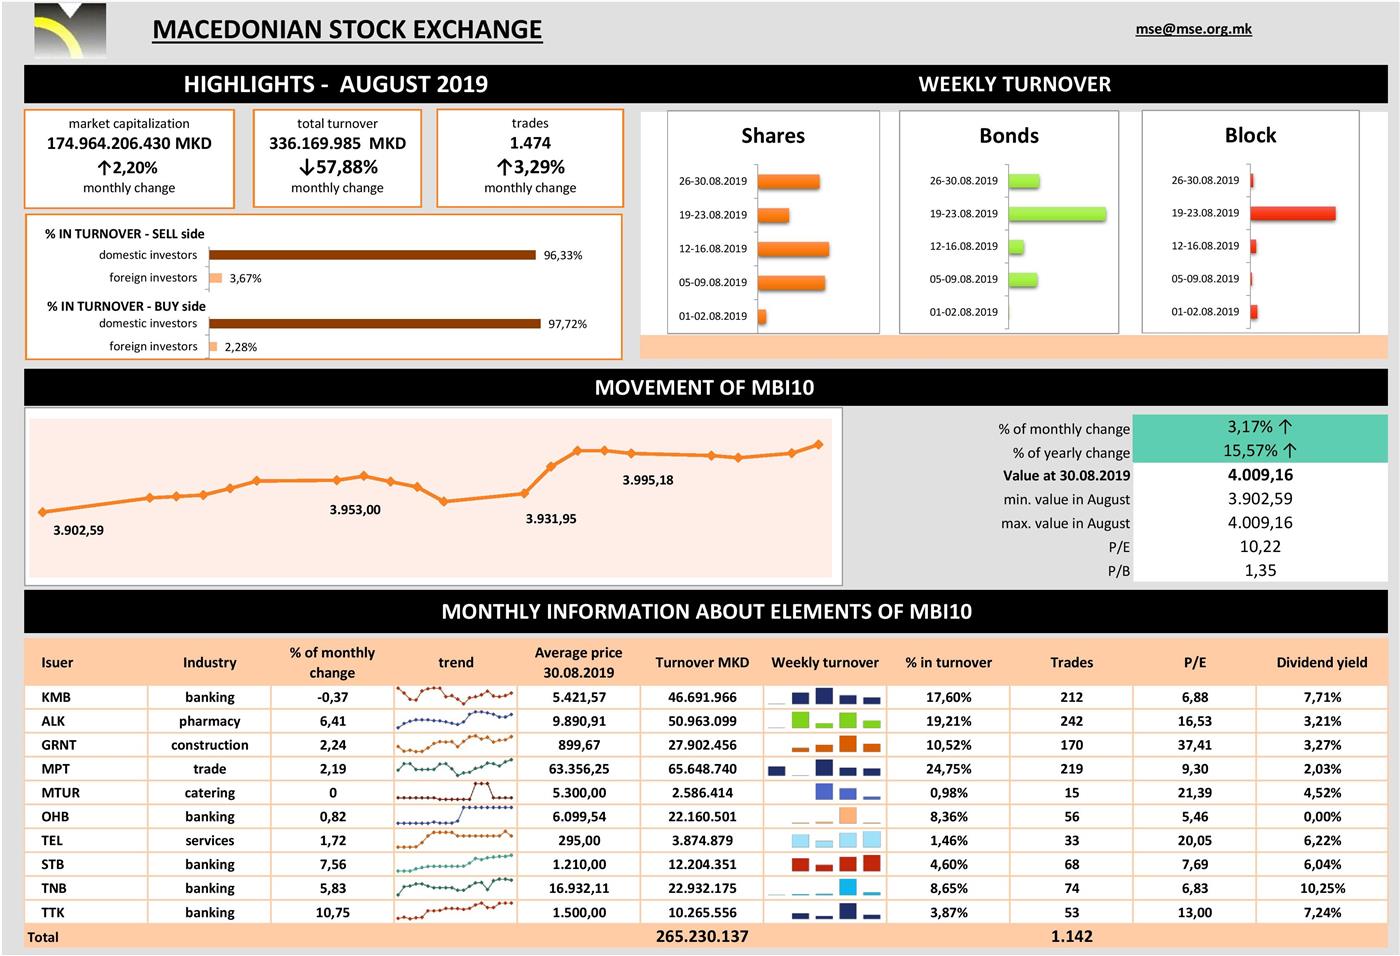Open the mse@mse.org.mk email link

tap(1193, 29)
